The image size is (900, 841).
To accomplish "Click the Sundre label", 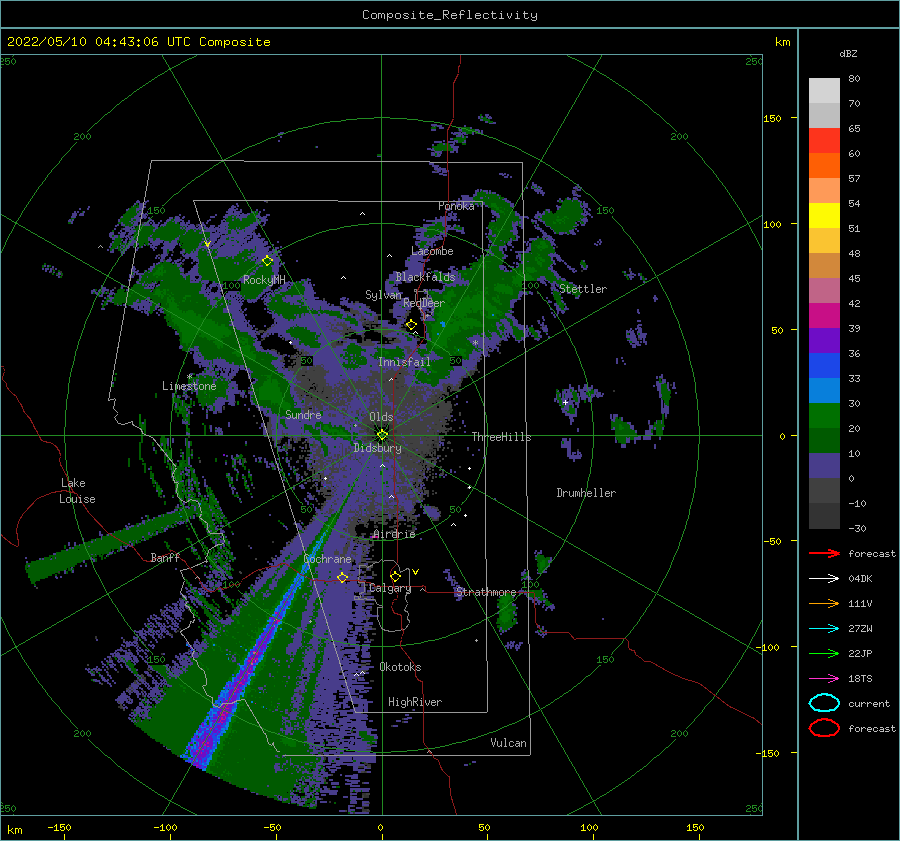I will (x=303, y=414).
